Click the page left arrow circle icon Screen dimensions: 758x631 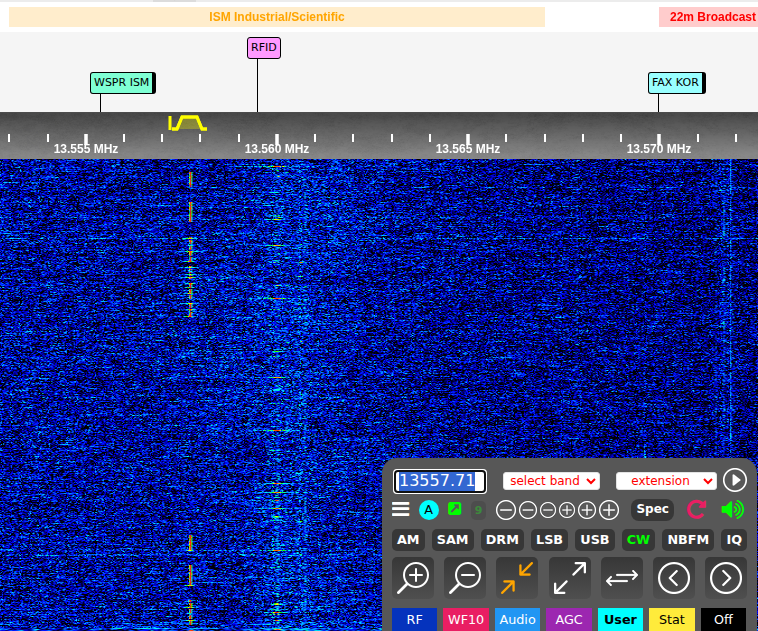tap(673, 577)
